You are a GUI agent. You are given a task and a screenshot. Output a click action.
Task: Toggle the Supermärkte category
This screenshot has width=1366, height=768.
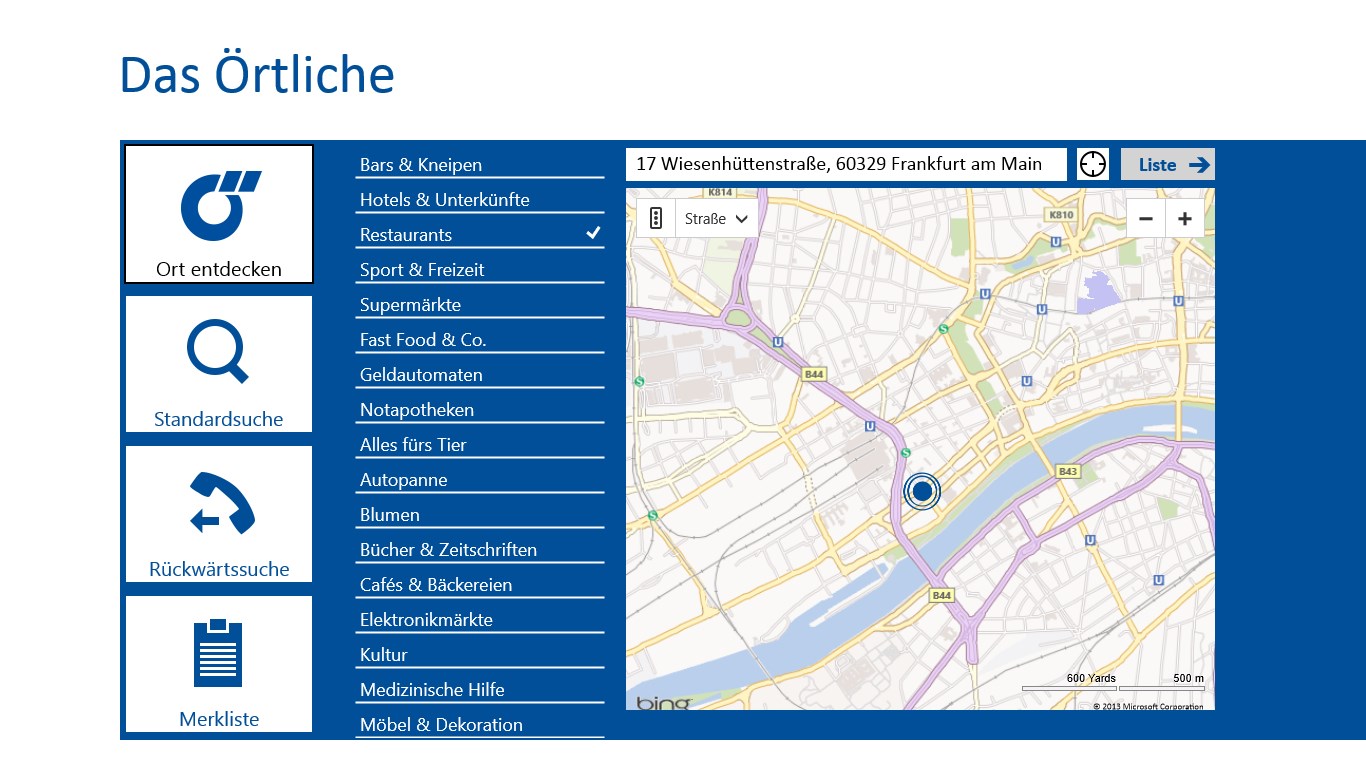(x=480, y=305)
